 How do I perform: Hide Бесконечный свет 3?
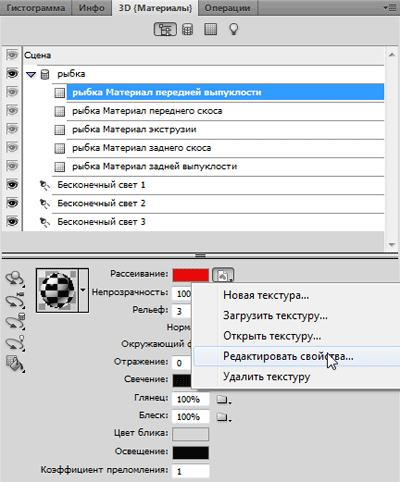click(12, 221)
